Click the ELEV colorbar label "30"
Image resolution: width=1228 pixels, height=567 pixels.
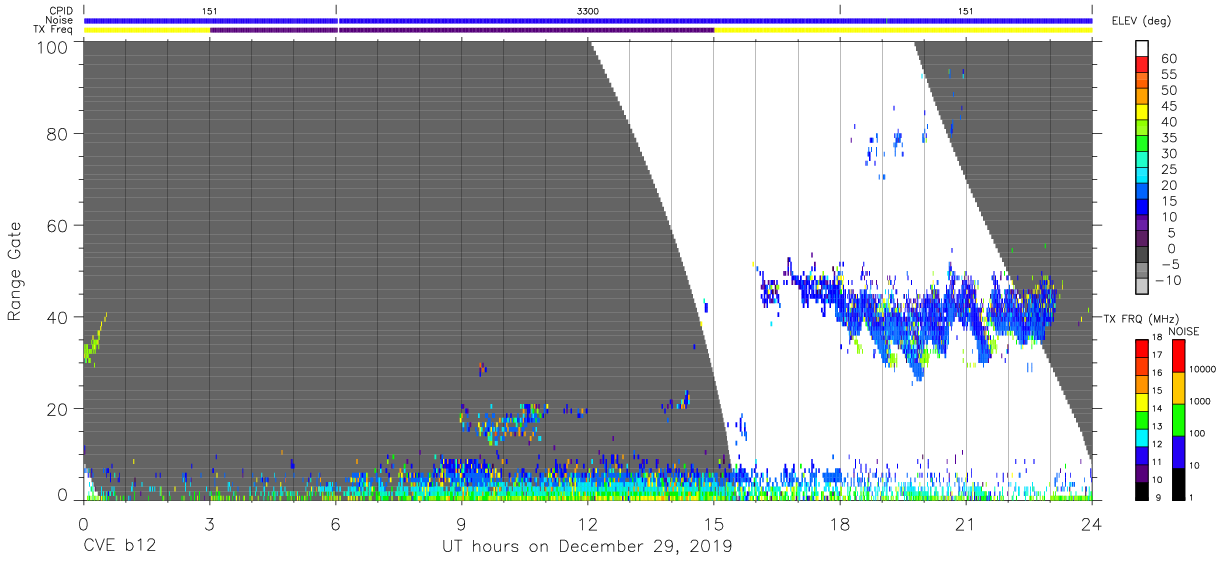pos(1171,153)
